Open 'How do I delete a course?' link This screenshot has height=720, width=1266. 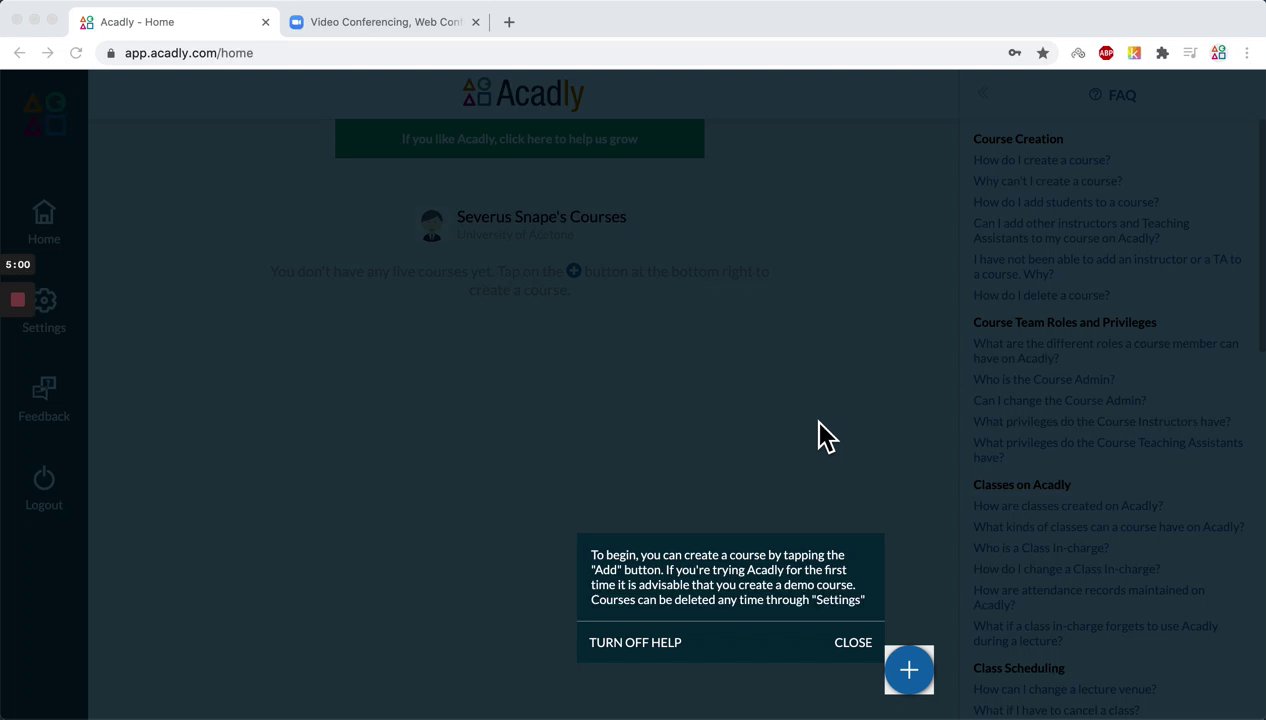point(1041,295)
